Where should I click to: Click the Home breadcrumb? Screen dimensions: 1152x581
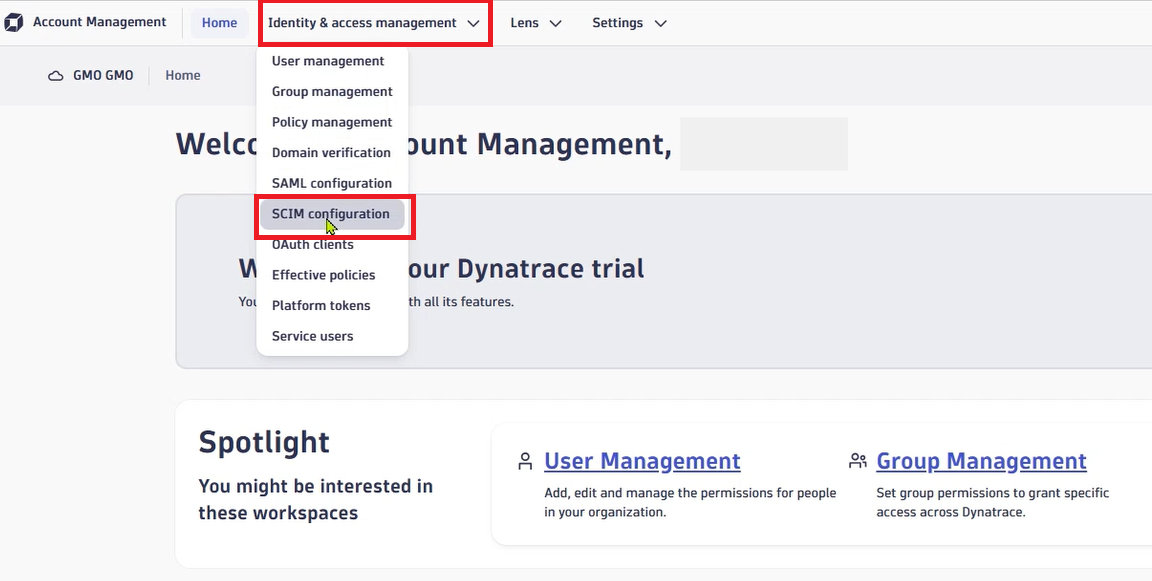183,76
